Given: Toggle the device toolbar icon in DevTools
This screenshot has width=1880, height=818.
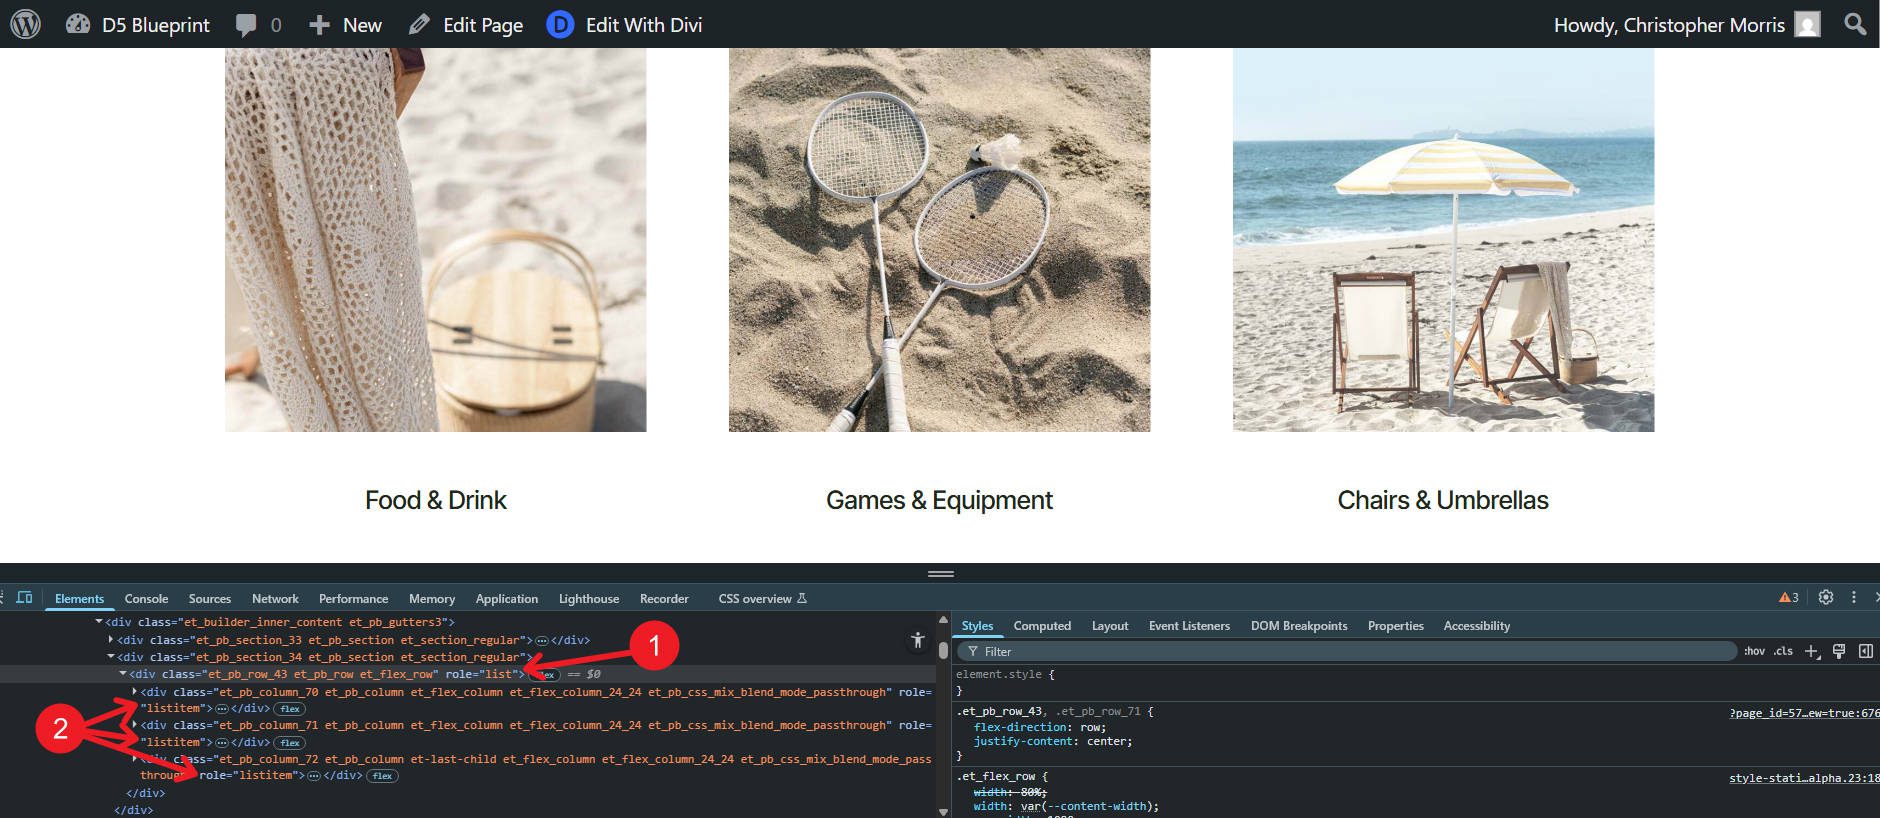Looking at the screenshot, I should point(25,598).
